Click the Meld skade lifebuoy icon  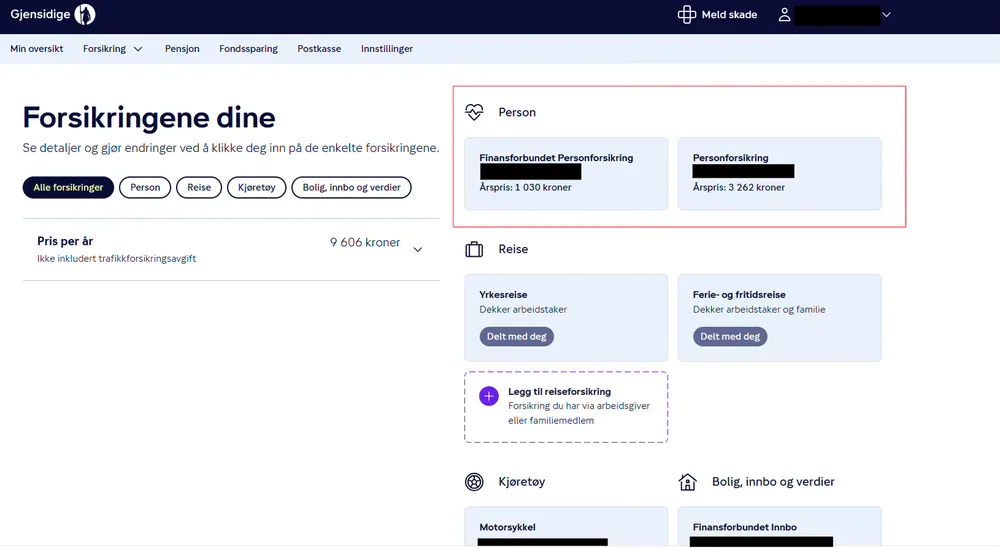[686, 15]
